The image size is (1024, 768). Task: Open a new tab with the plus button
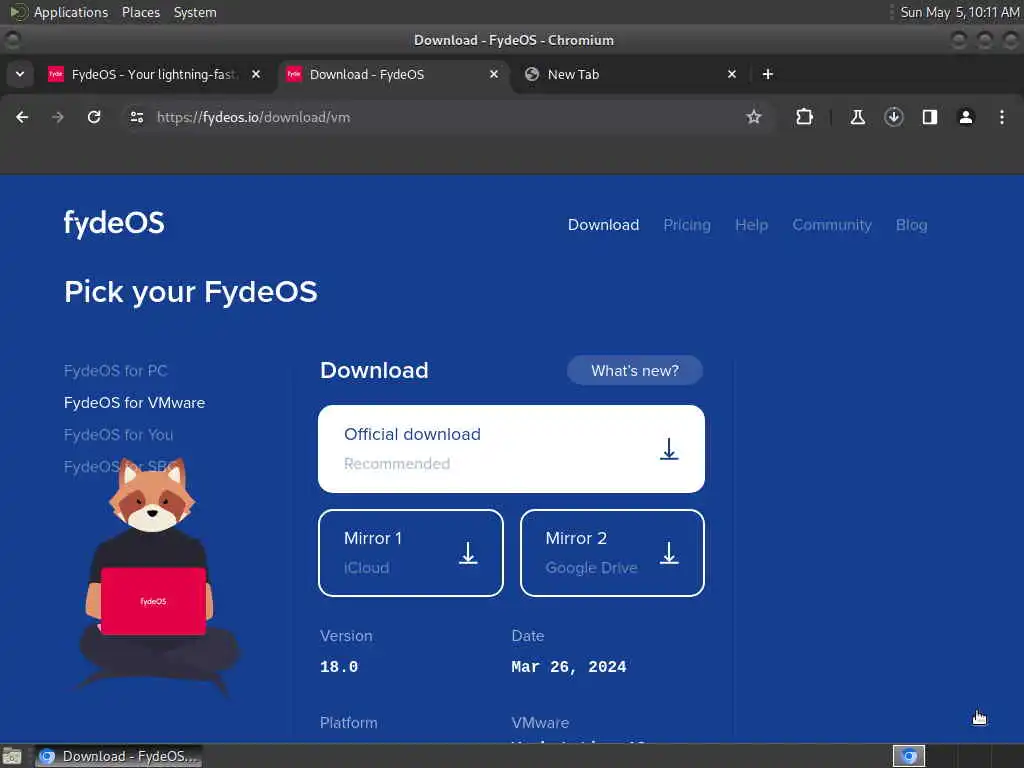pos(768,74)
